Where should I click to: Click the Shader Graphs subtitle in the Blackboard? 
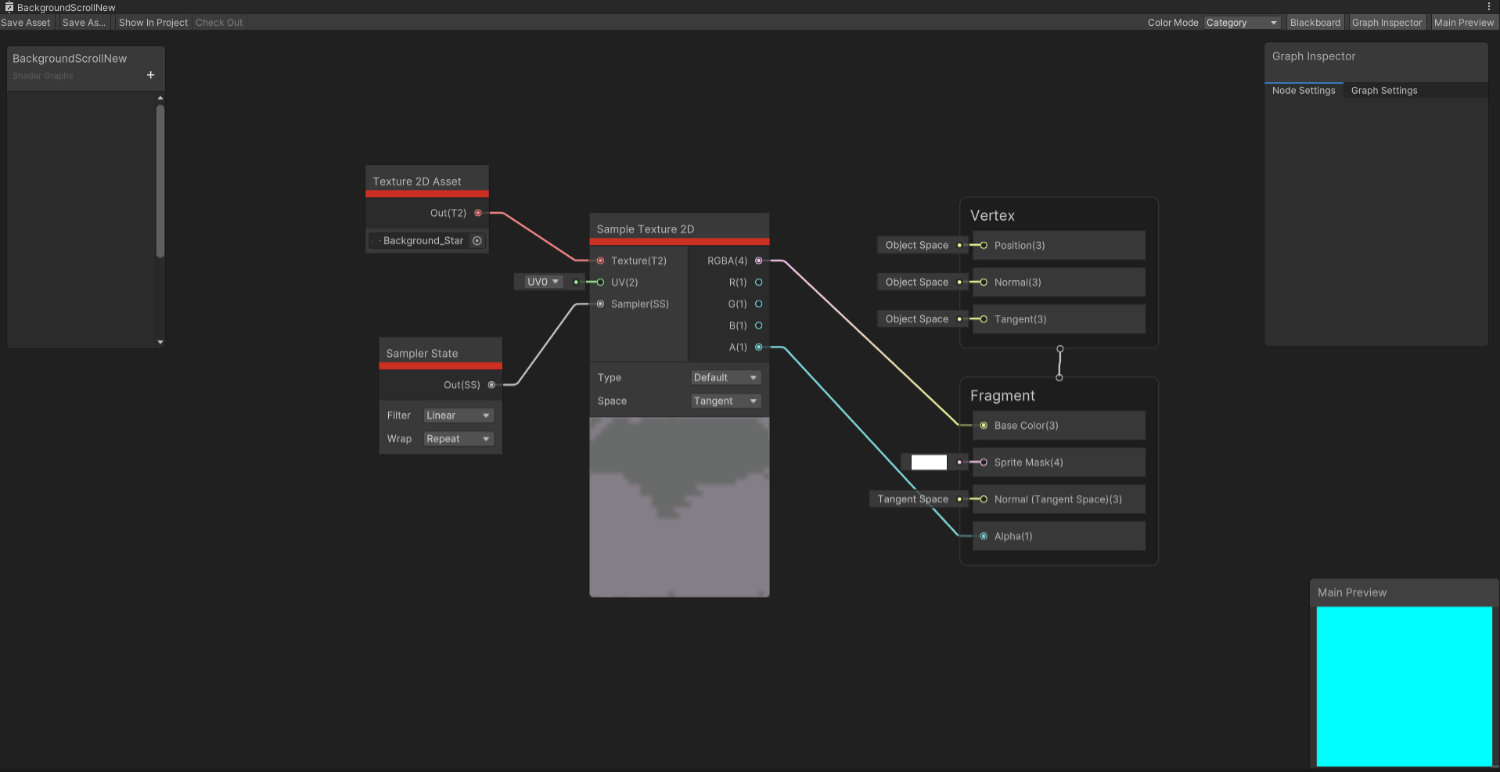43,76
